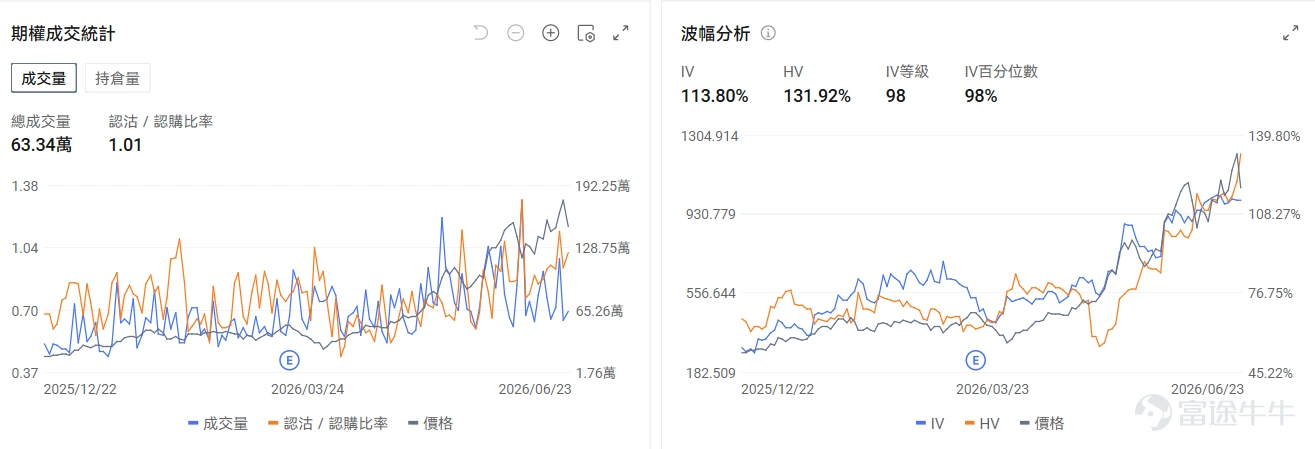This screenshot has height=449, width=1315.
Task: Zoom out with the minus circle icon
Action: pyautogui.click(x=516, y=33)
